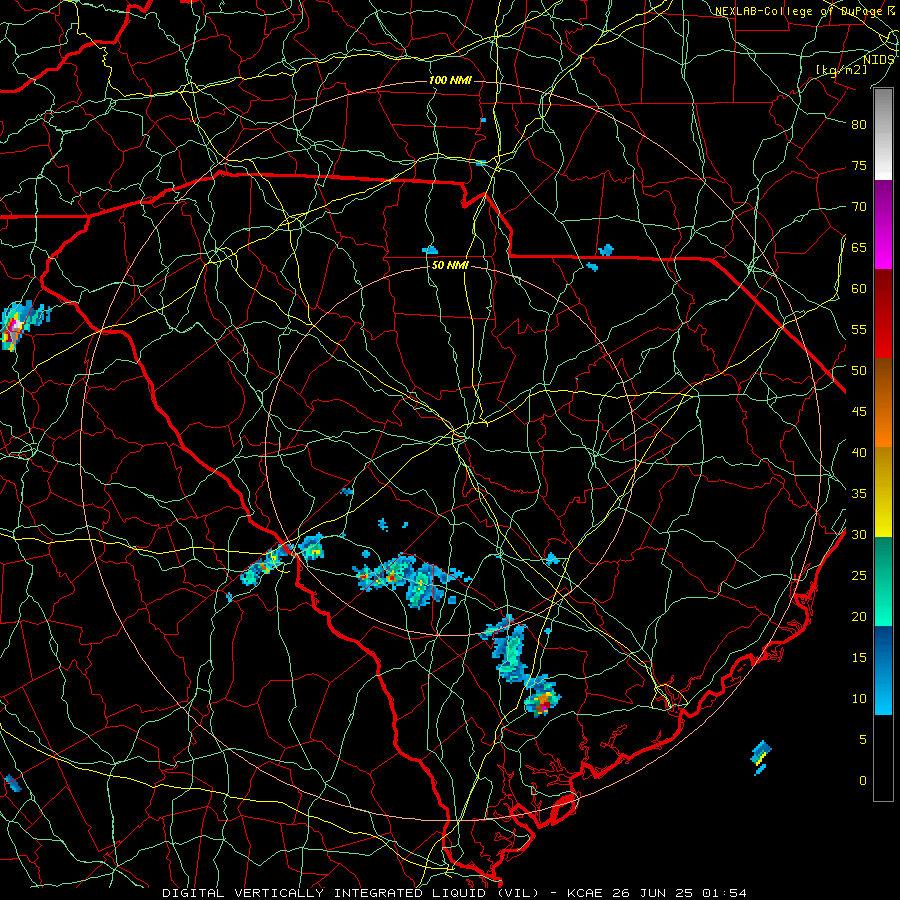Screen dimensions: 900x900
Task: Select the blue segment of the color bar
Action: (883, 670)
